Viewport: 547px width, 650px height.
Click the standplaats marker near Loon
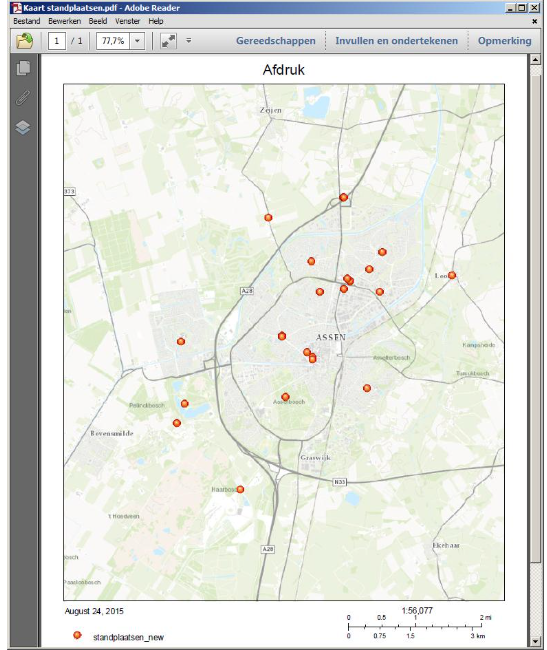452,275
